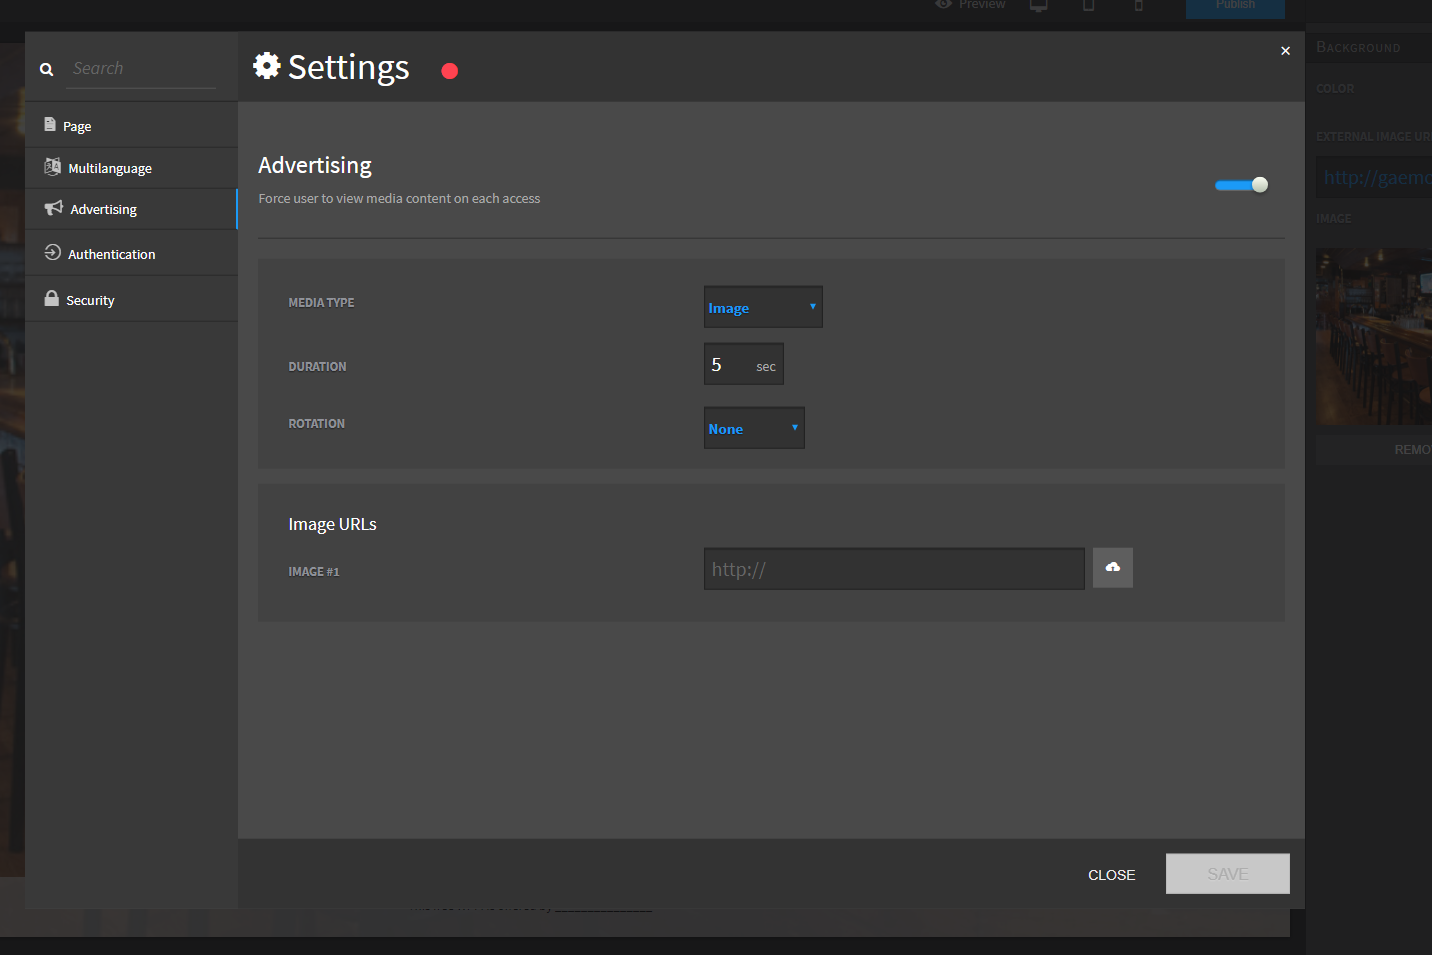
Task: Click the Security padlock icon
Action: 52,298
